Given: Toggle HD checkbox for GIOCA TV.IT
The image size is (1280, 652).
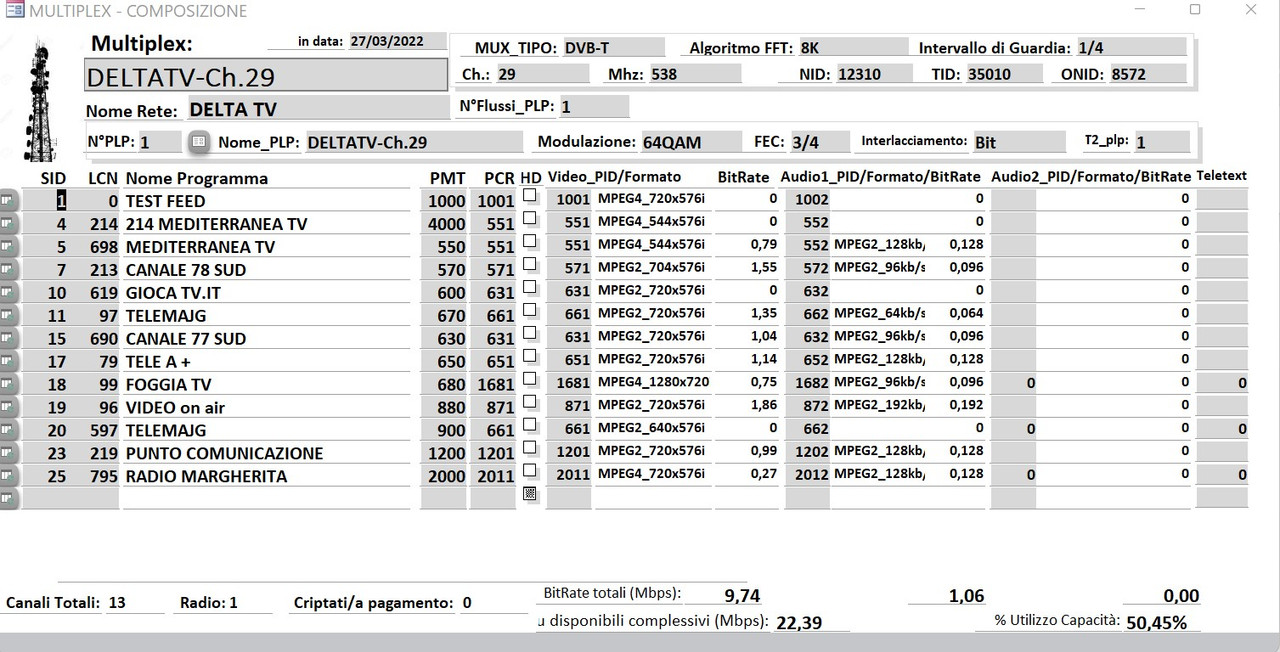Looking at the screenshot, I should pyautogui.click(x=530, y=287).
